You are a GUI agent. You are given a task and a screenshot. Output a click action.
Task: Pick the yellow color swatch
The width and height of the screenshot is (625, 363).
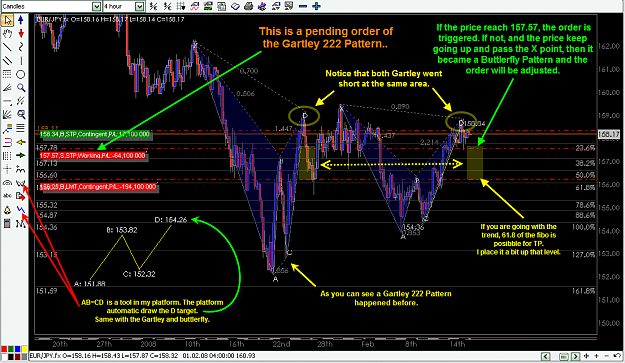pyautogui.click(x=24, y=350)
